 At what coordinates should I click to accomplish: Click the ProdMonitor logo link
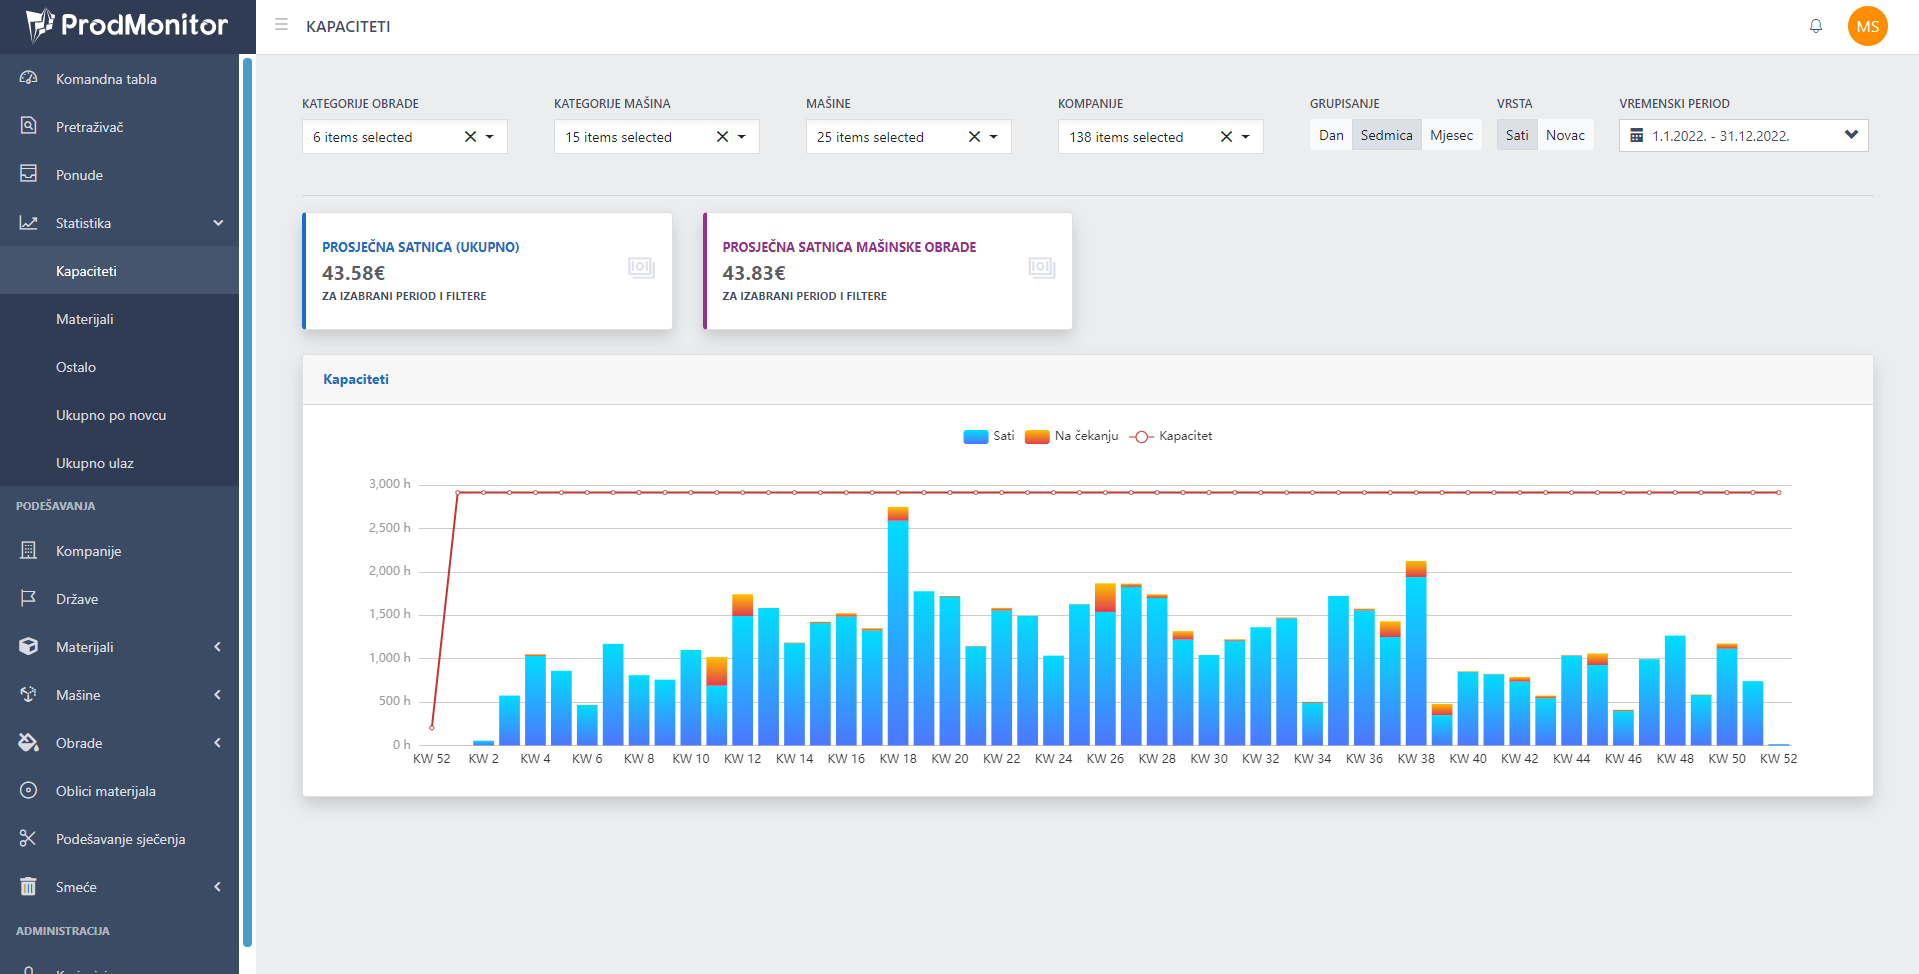[127, 26]
